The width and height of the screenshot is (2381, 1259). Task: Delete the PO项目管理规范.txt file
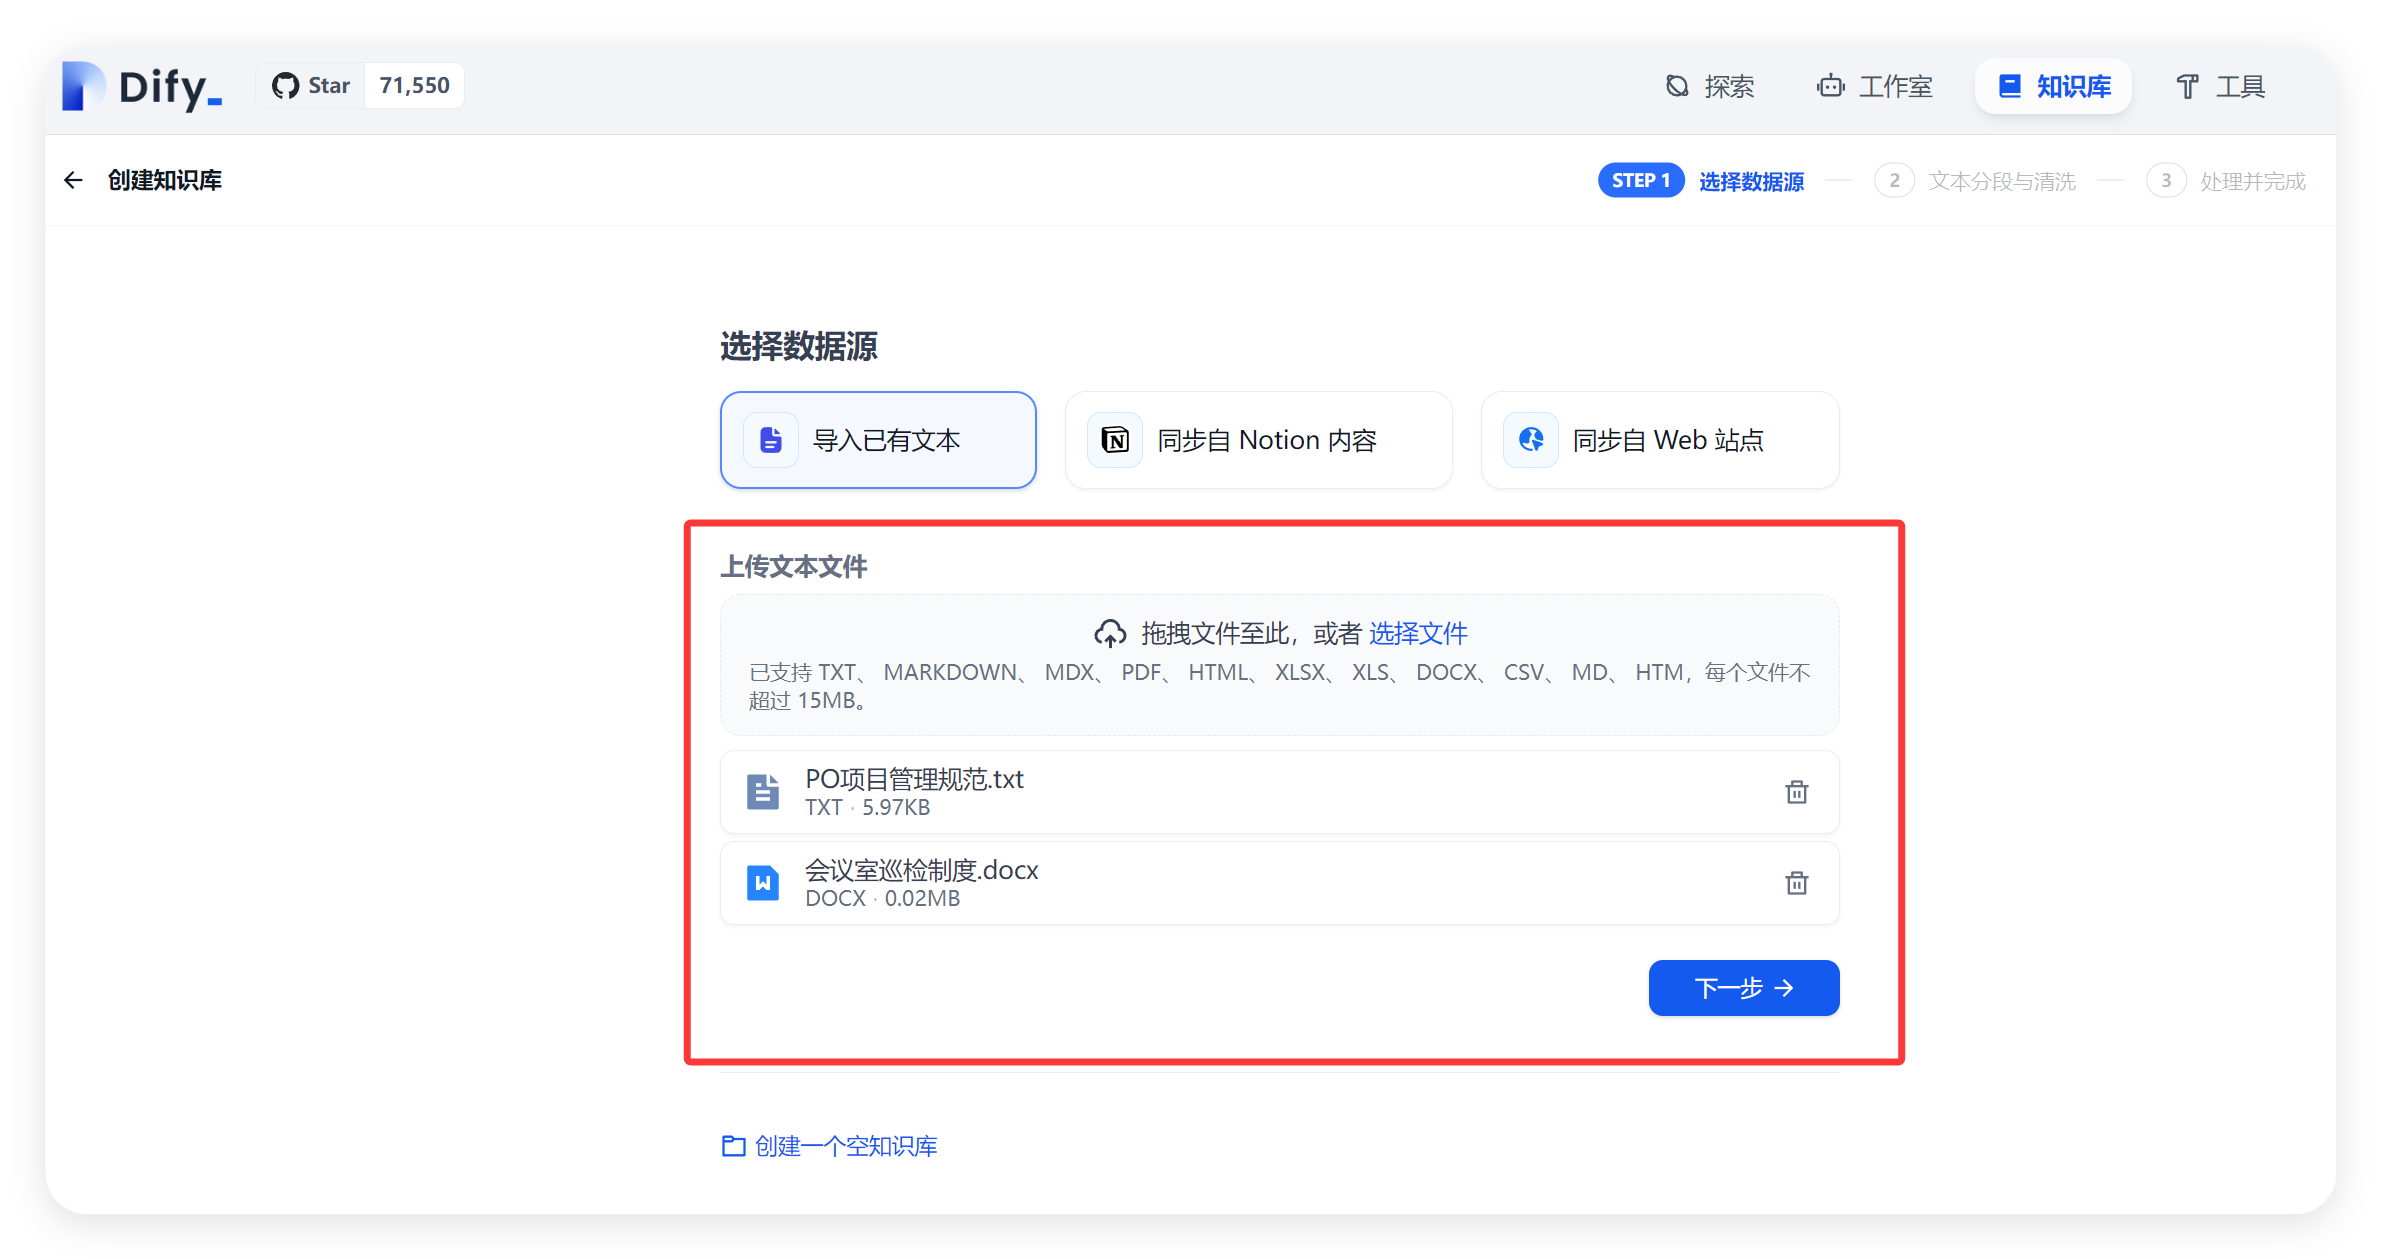(1796, 792)
